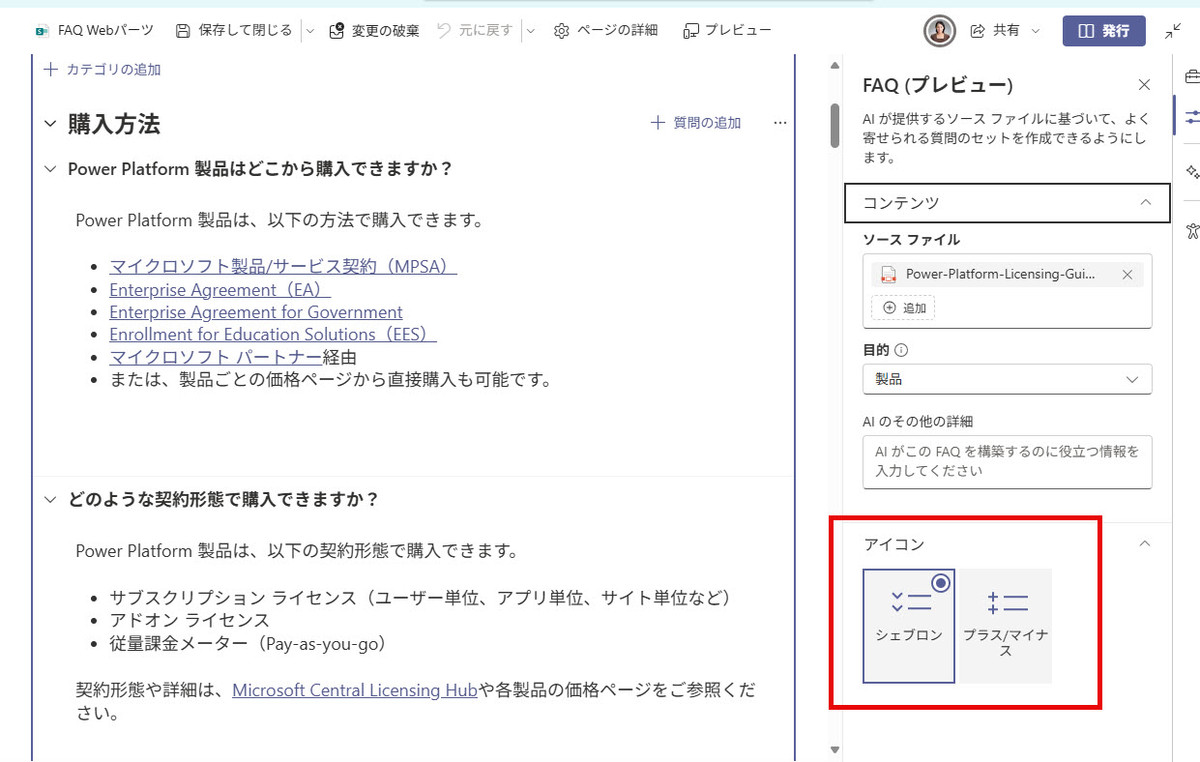Click the user profile avatar
Image resolution: width=1200 pixels, height=762 pixels.
click(939, 31)
